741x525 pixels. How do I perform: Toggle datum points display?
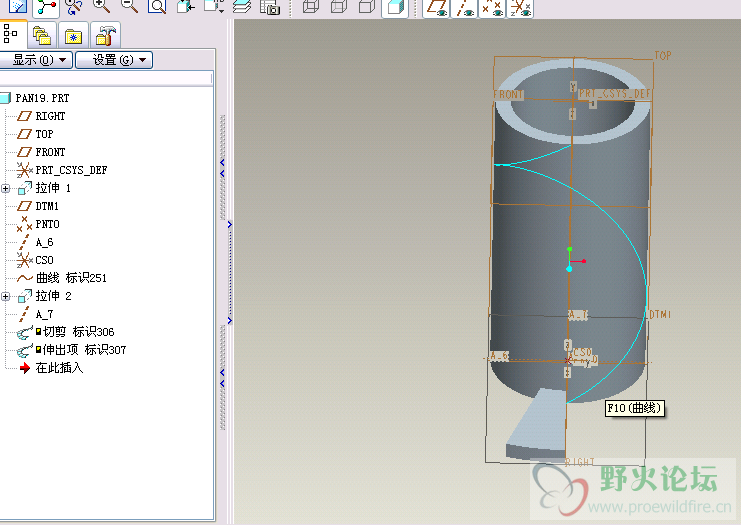click(492, 8)
